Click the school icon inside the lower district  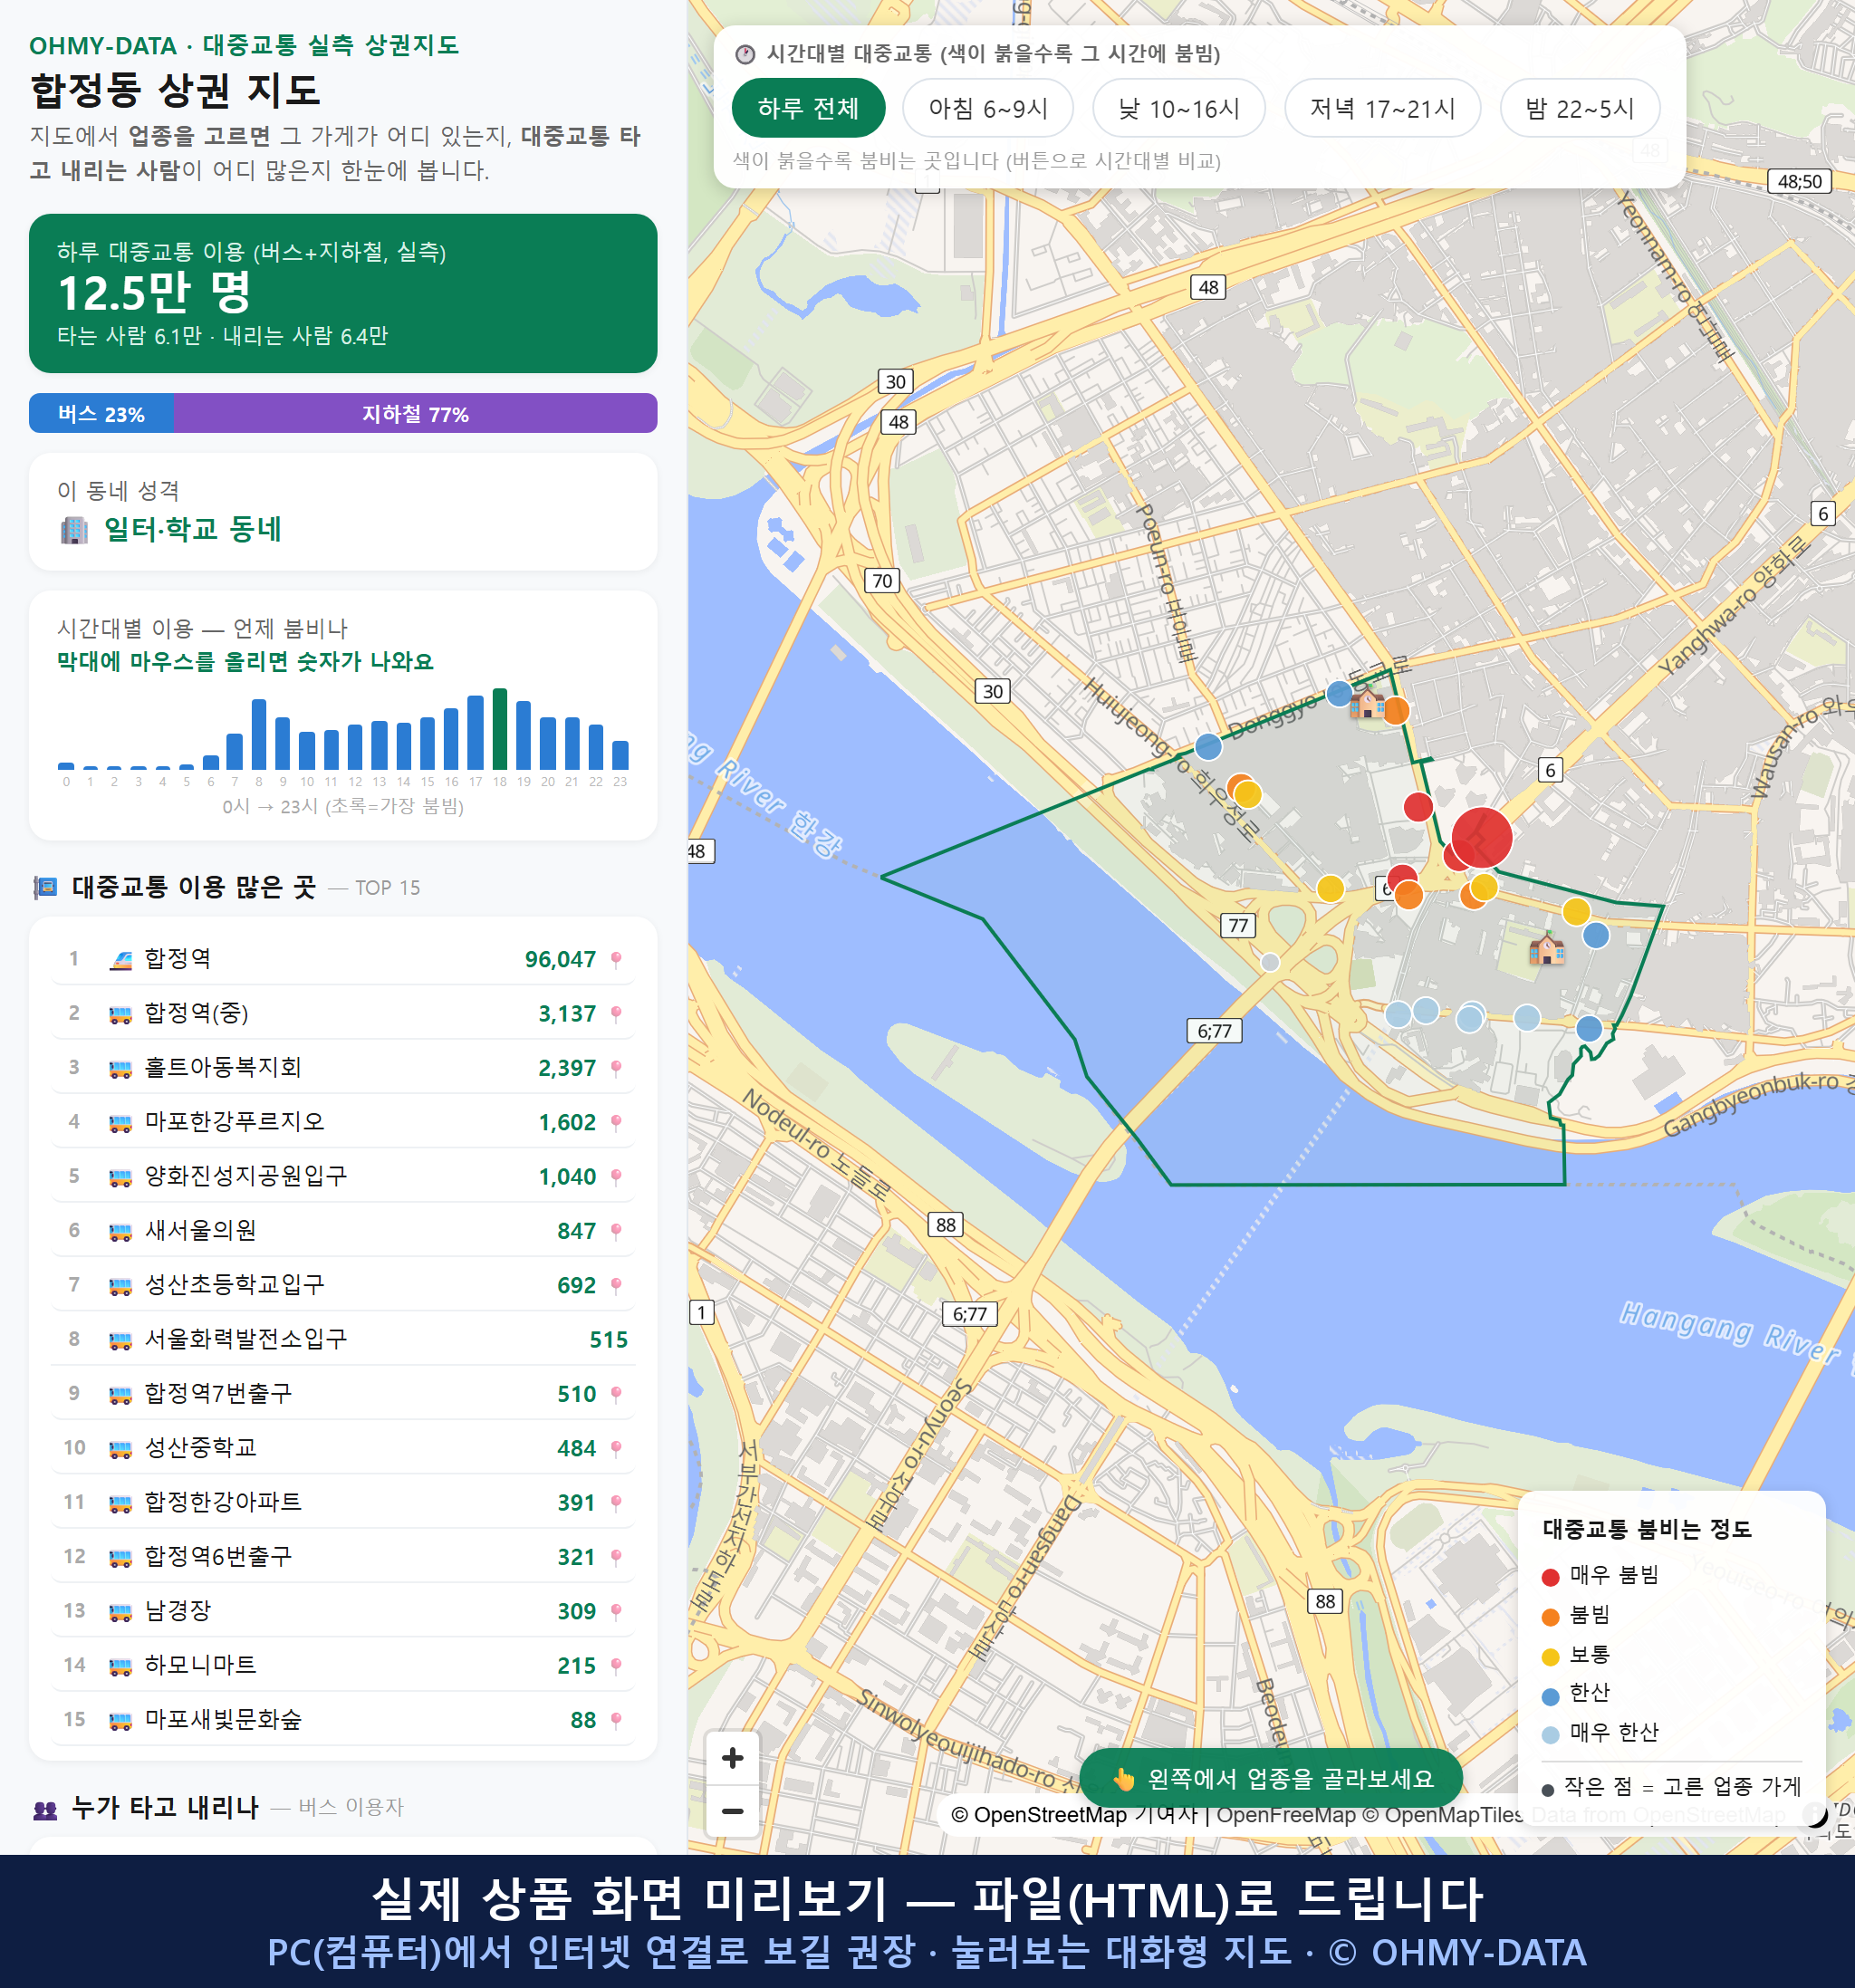point(1546,946)
